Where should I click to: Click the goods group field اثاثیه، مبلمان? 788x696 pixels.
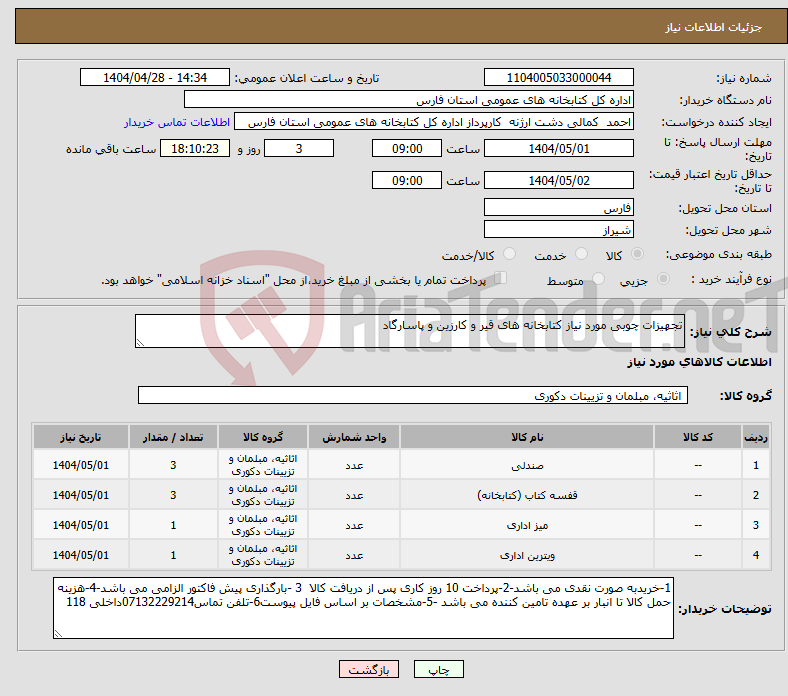coord(413,395)
